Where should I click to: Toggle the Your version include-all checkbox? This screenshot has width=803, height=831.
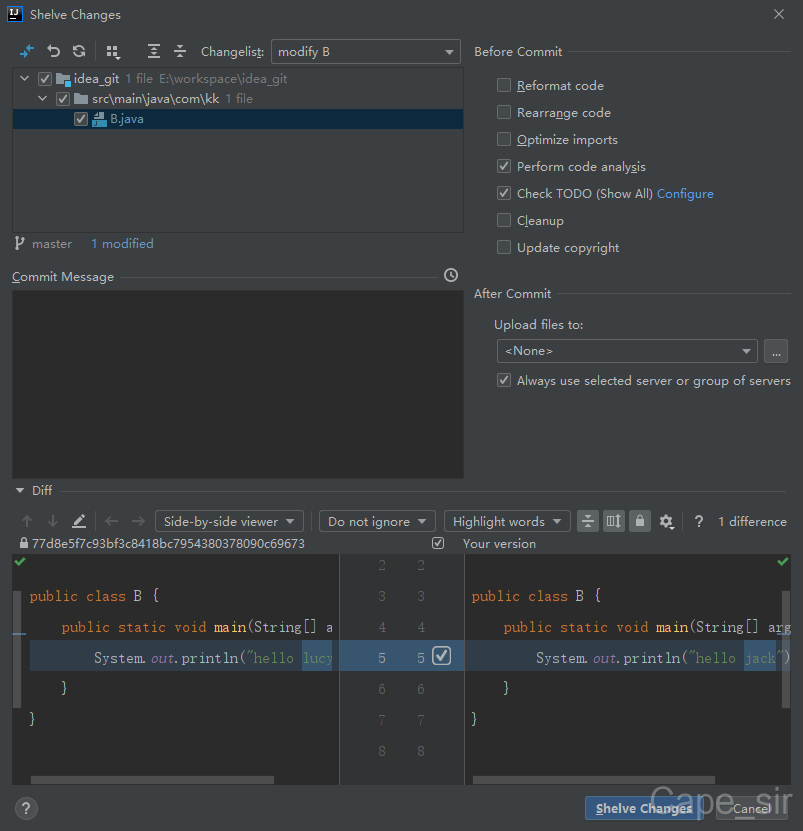point(438,543)
